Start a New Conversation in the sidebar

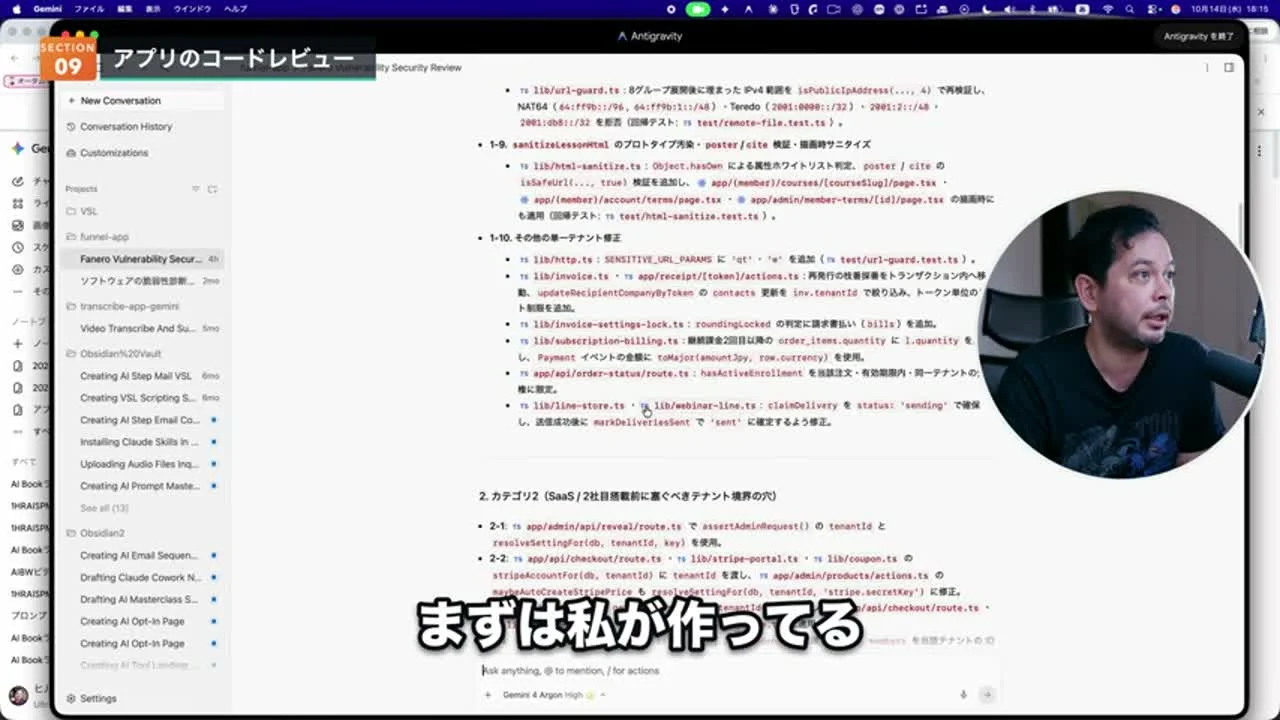(144, 101)
